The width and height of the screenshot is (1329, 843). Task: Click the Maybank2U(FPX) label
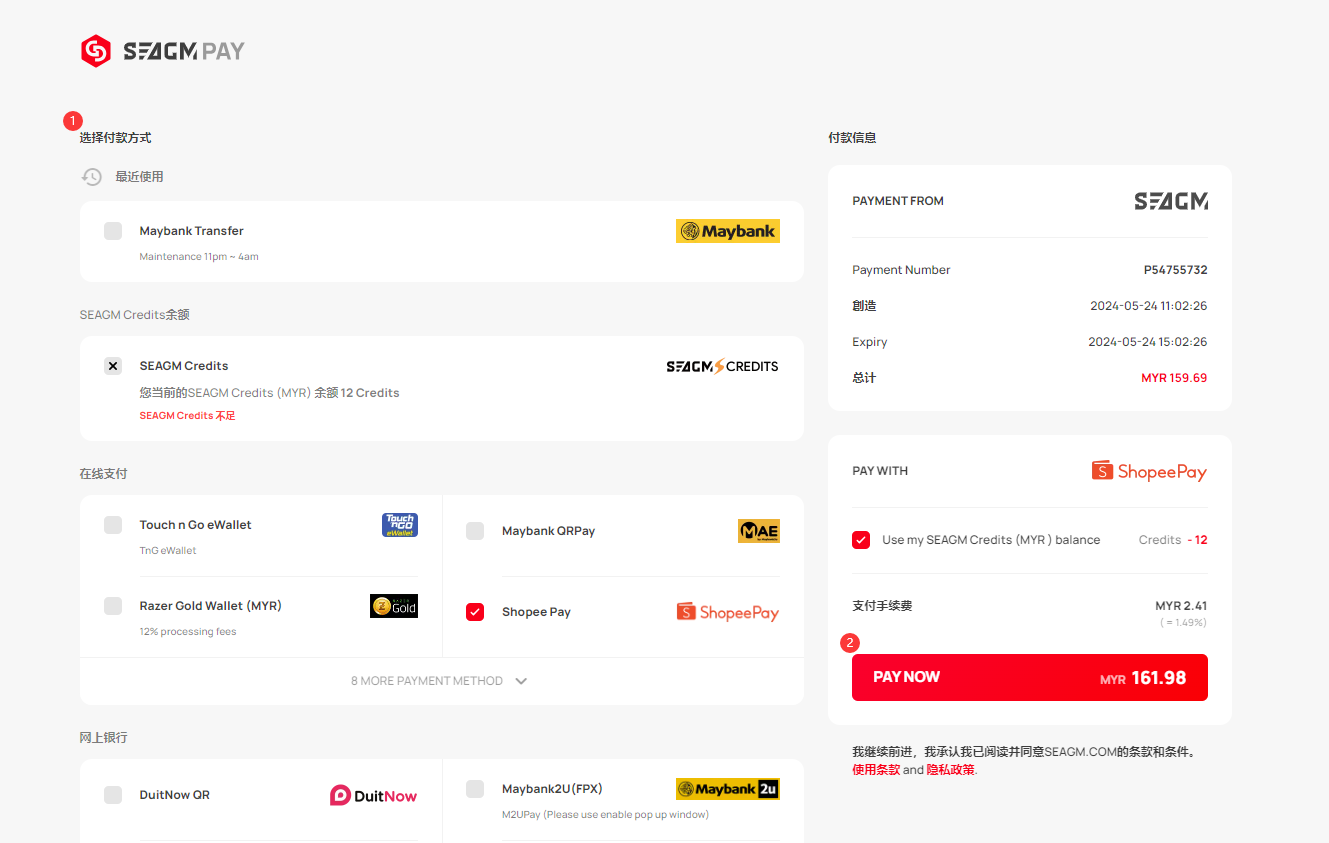552,789
